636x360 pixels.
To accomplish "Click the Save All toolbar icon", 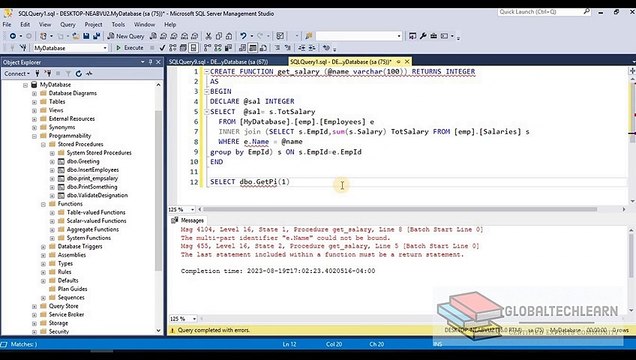I will pos(96,36).
